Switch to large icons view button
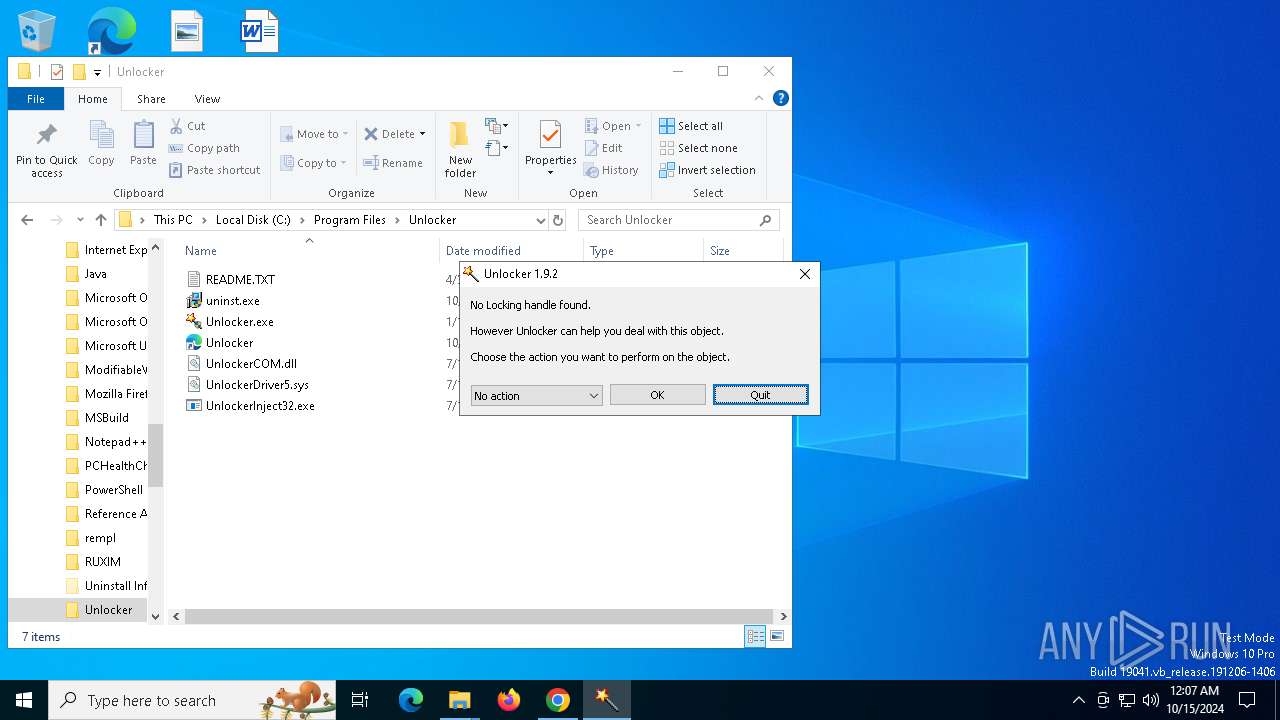 (777, 636)
